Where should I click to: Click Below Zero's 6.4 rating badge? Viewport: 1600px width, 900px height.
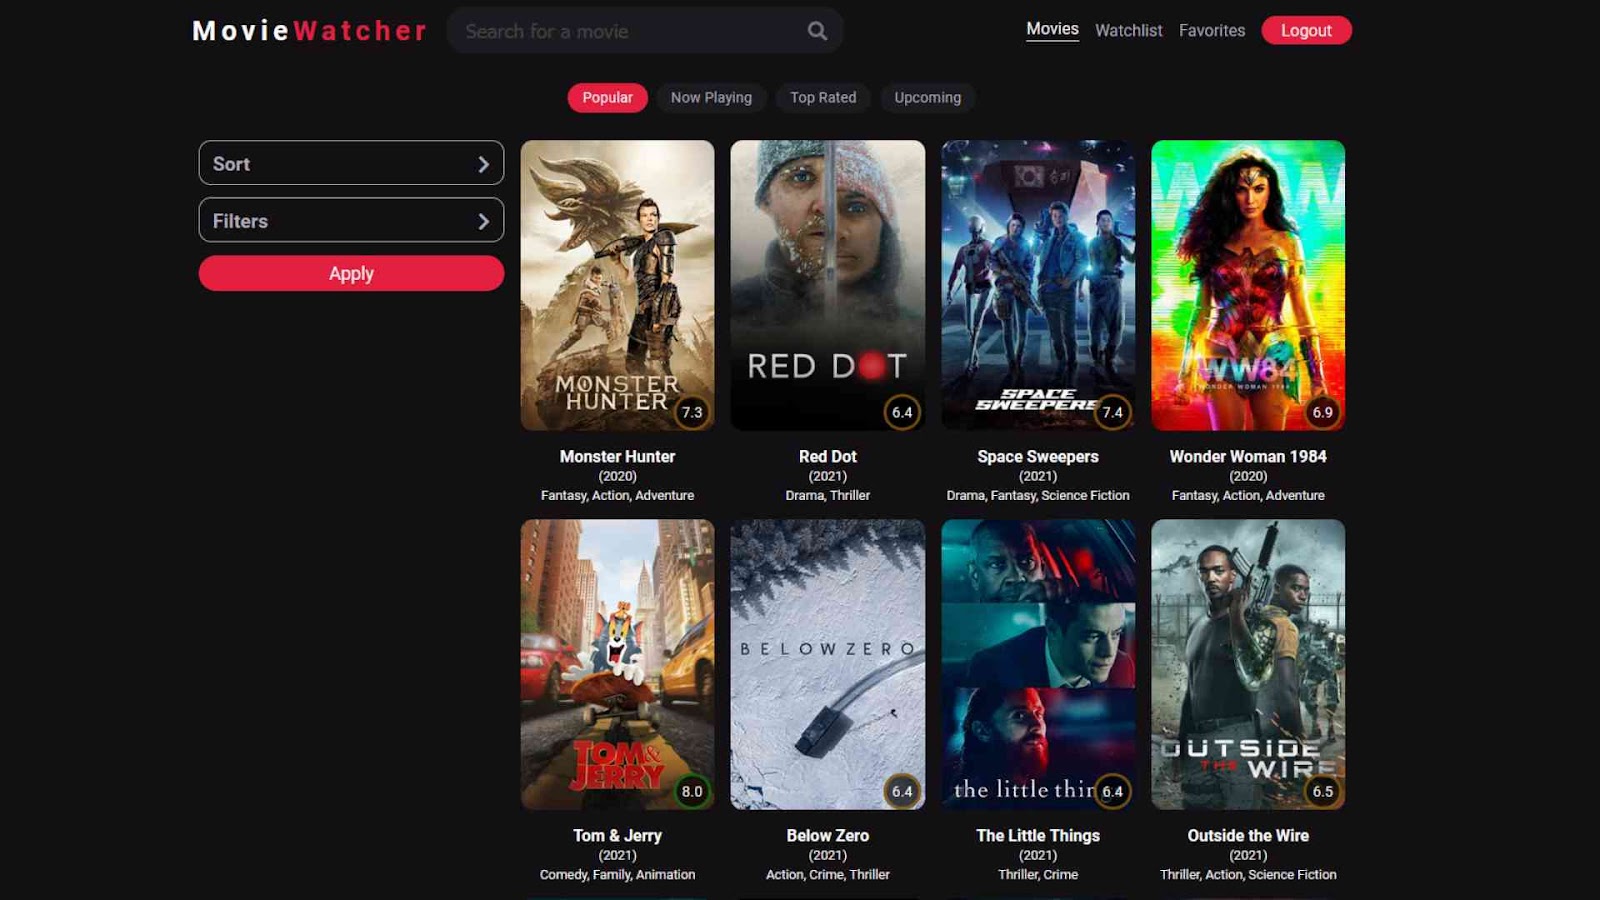click(902, 791)
